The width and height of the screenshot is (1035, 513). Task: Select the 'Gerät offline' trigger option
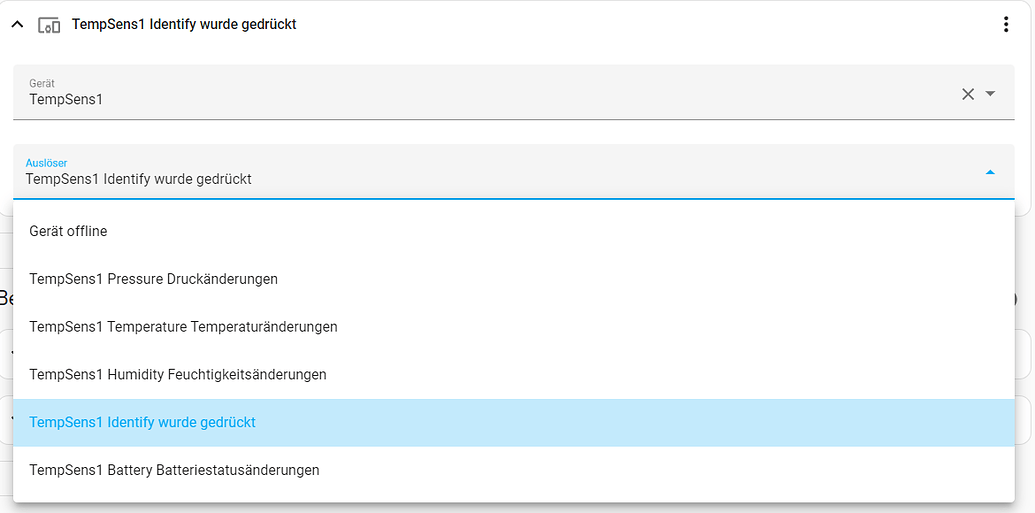(x=68, y=231)
